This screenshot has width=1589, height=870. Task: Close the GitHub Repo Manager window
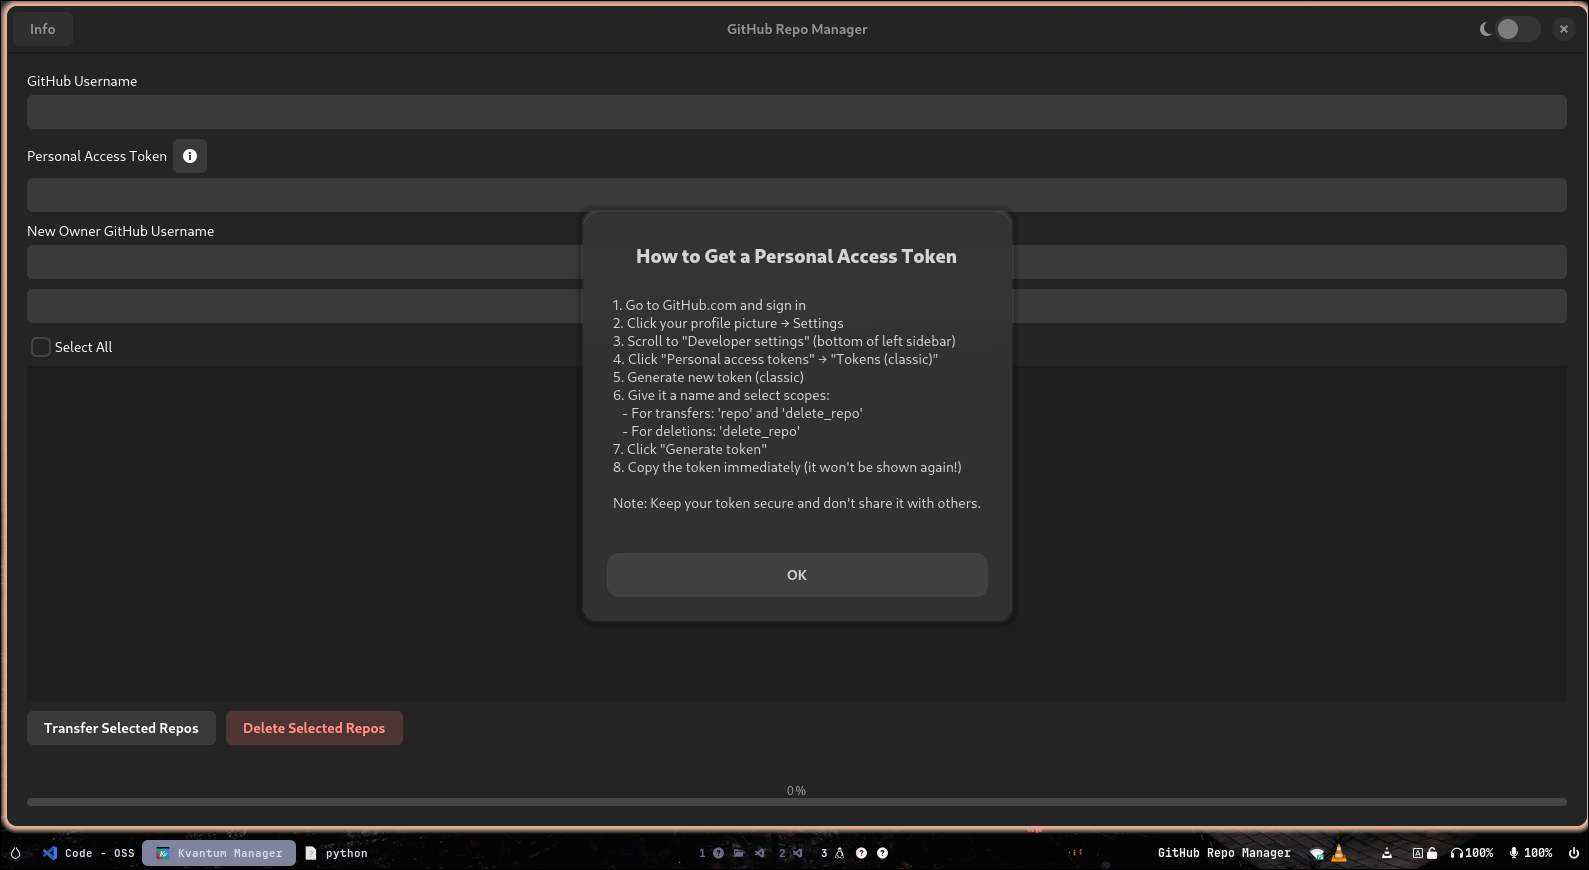1564,29
